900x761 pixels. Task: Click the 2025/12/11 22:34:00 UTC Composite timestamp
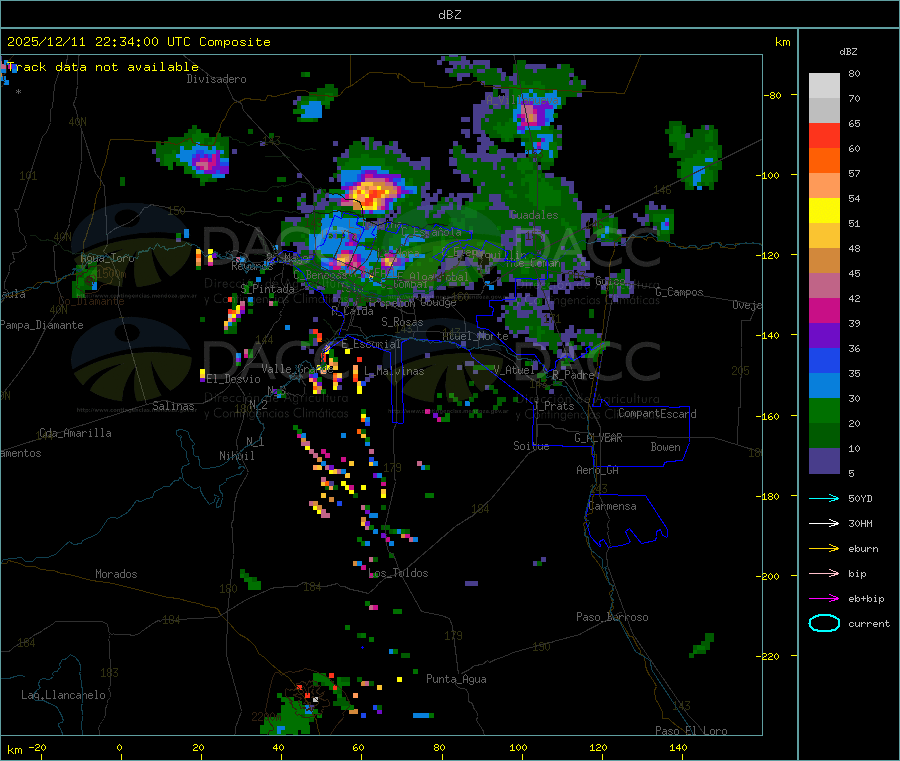(x=138, y=42)
